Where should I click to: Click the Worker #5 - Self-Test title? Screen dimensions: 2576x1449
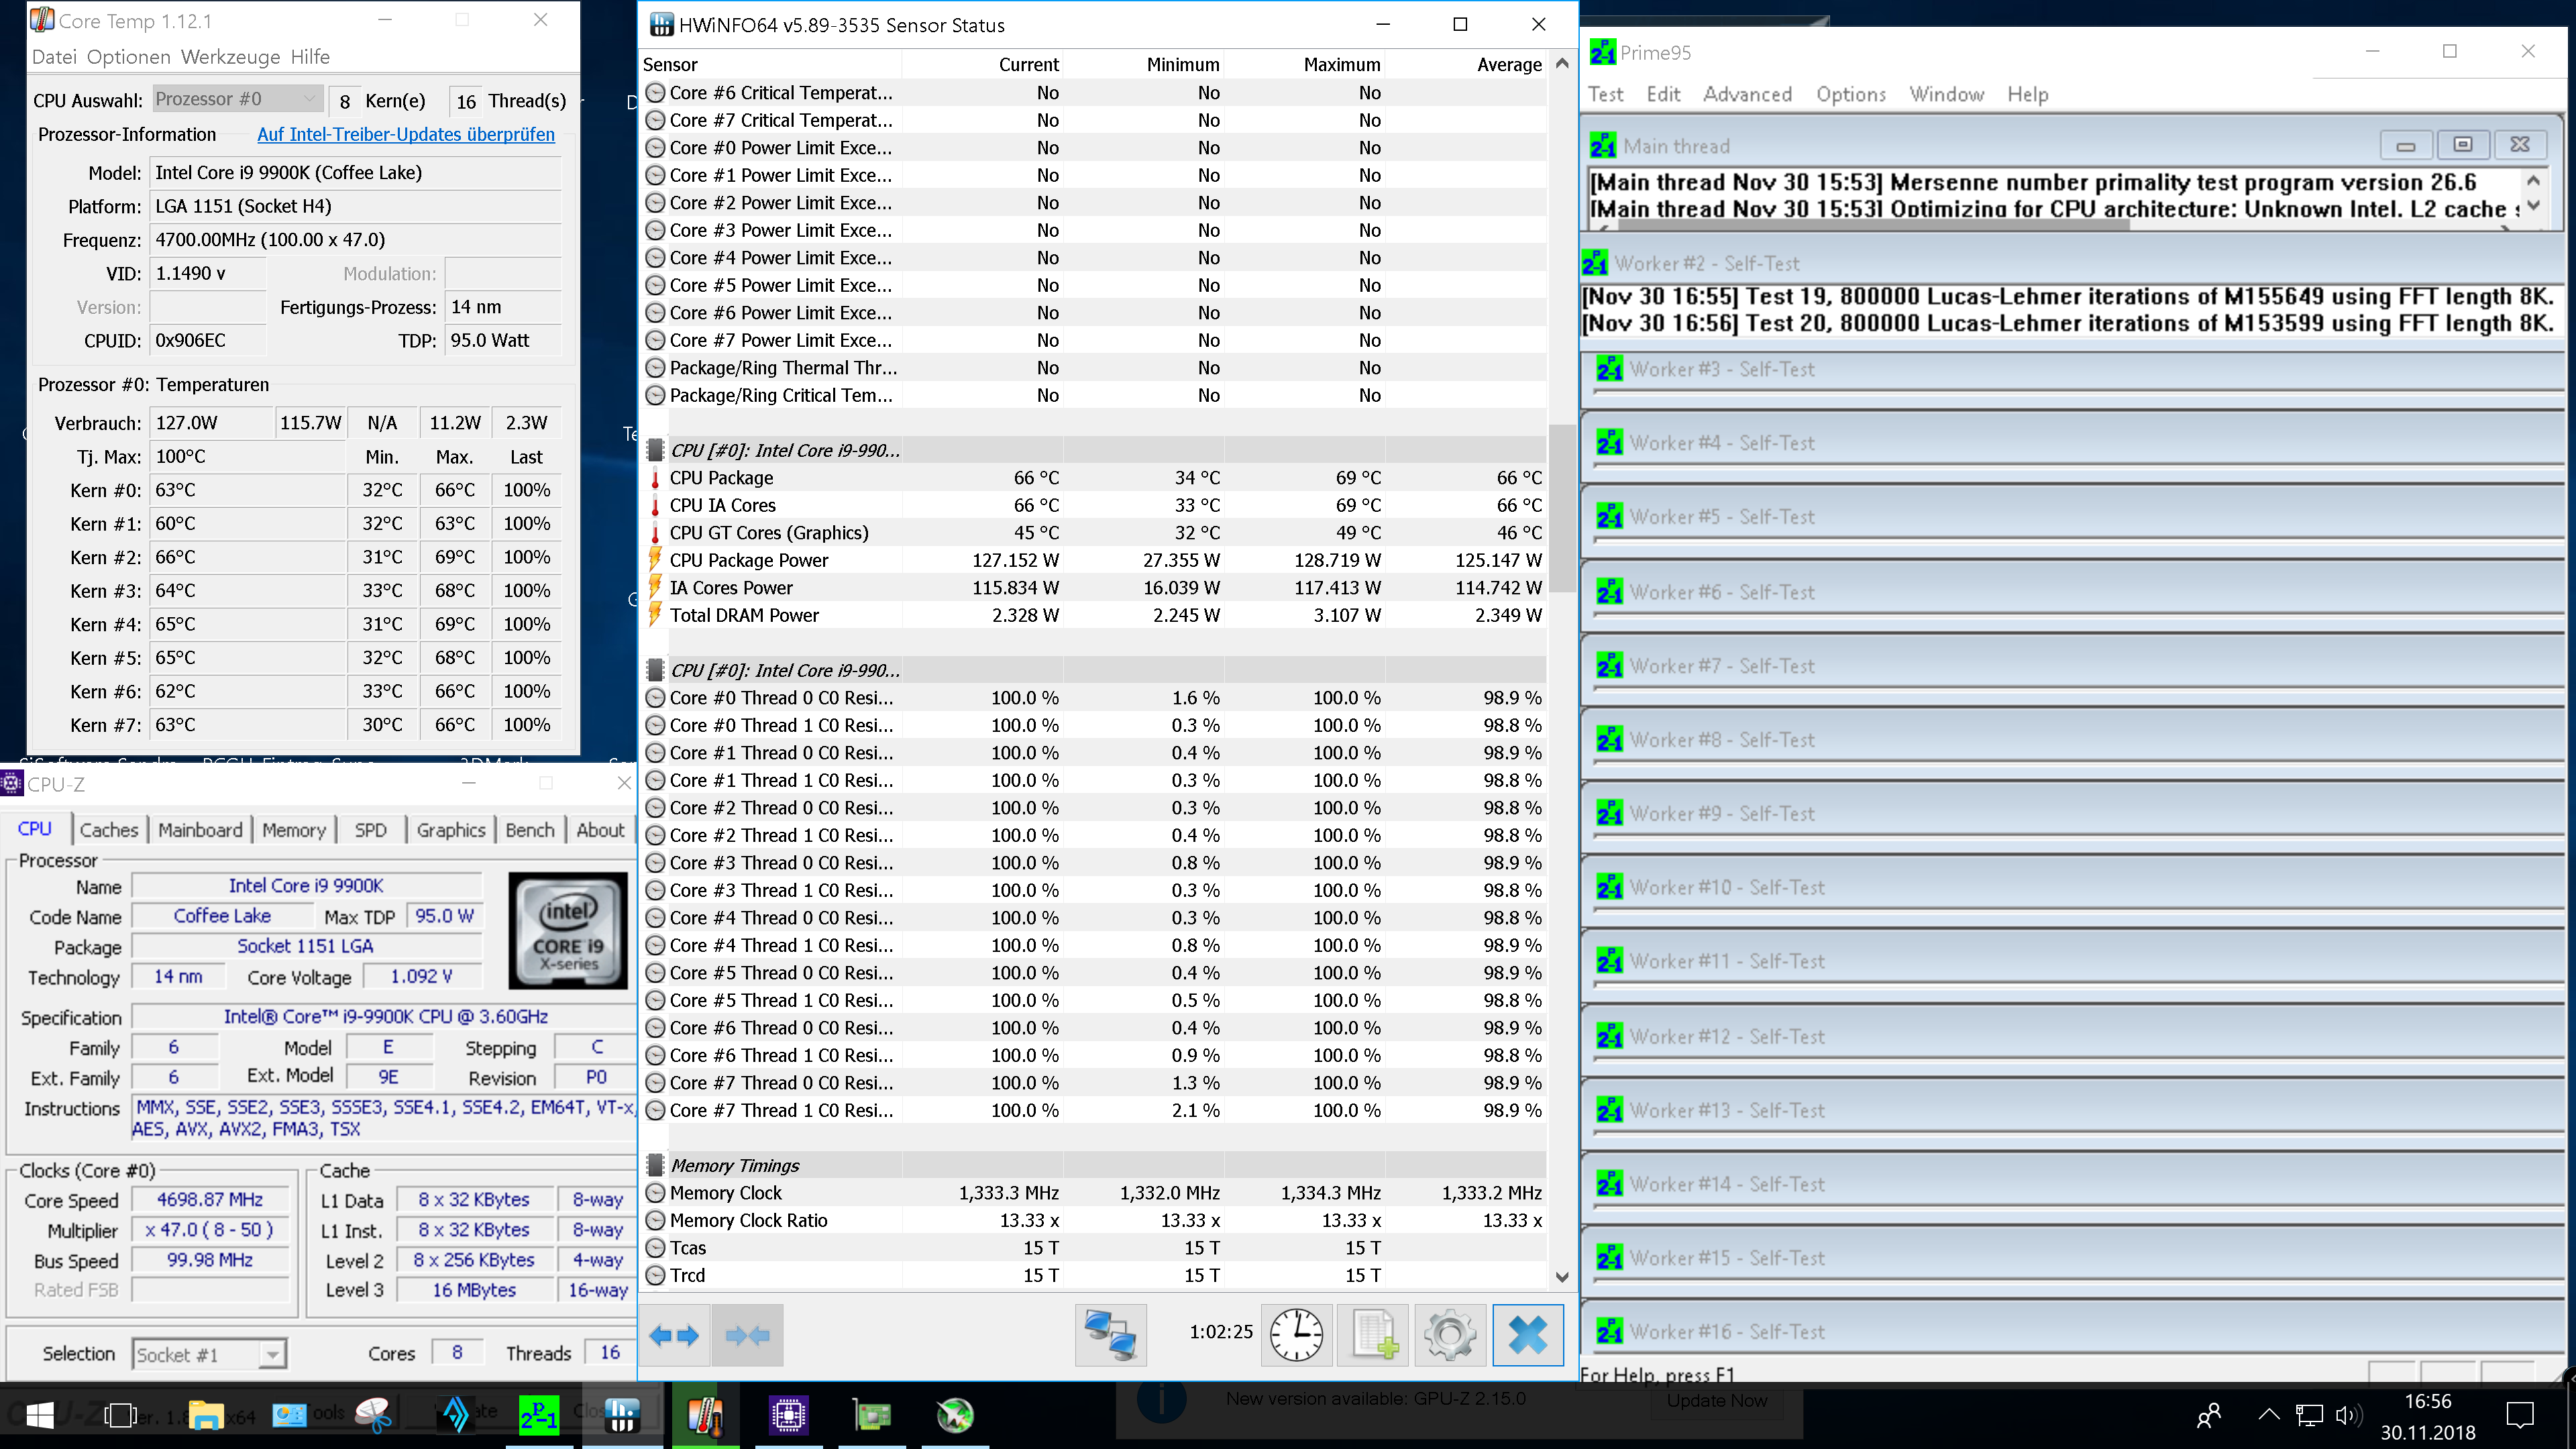1722,517
